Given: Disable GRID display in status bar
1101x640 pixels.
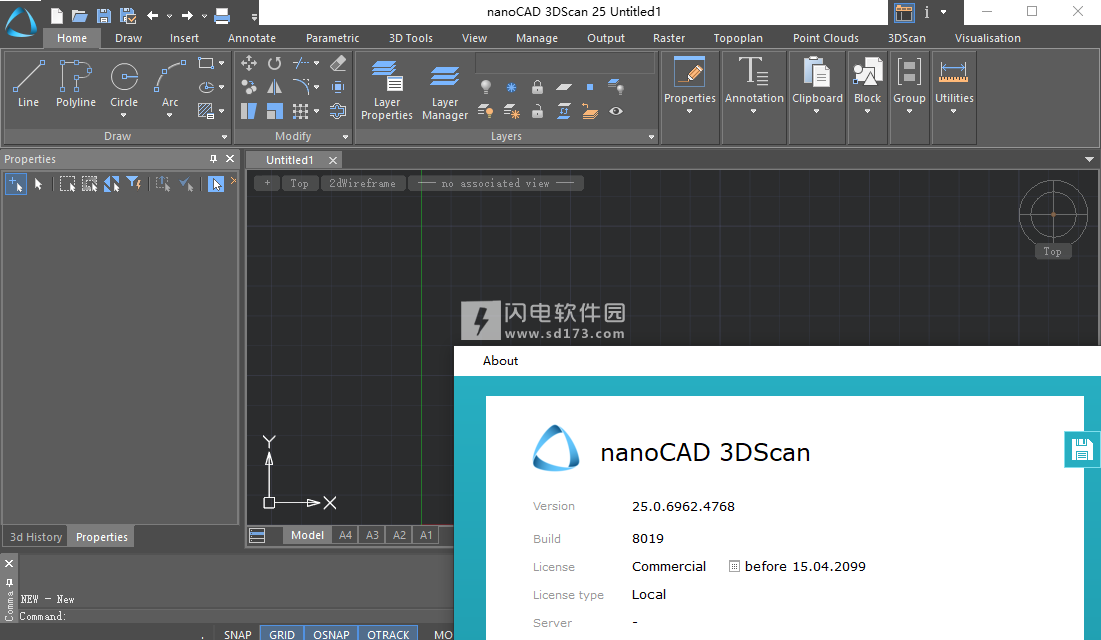Looking at the screenshot, I should [282, 634].
